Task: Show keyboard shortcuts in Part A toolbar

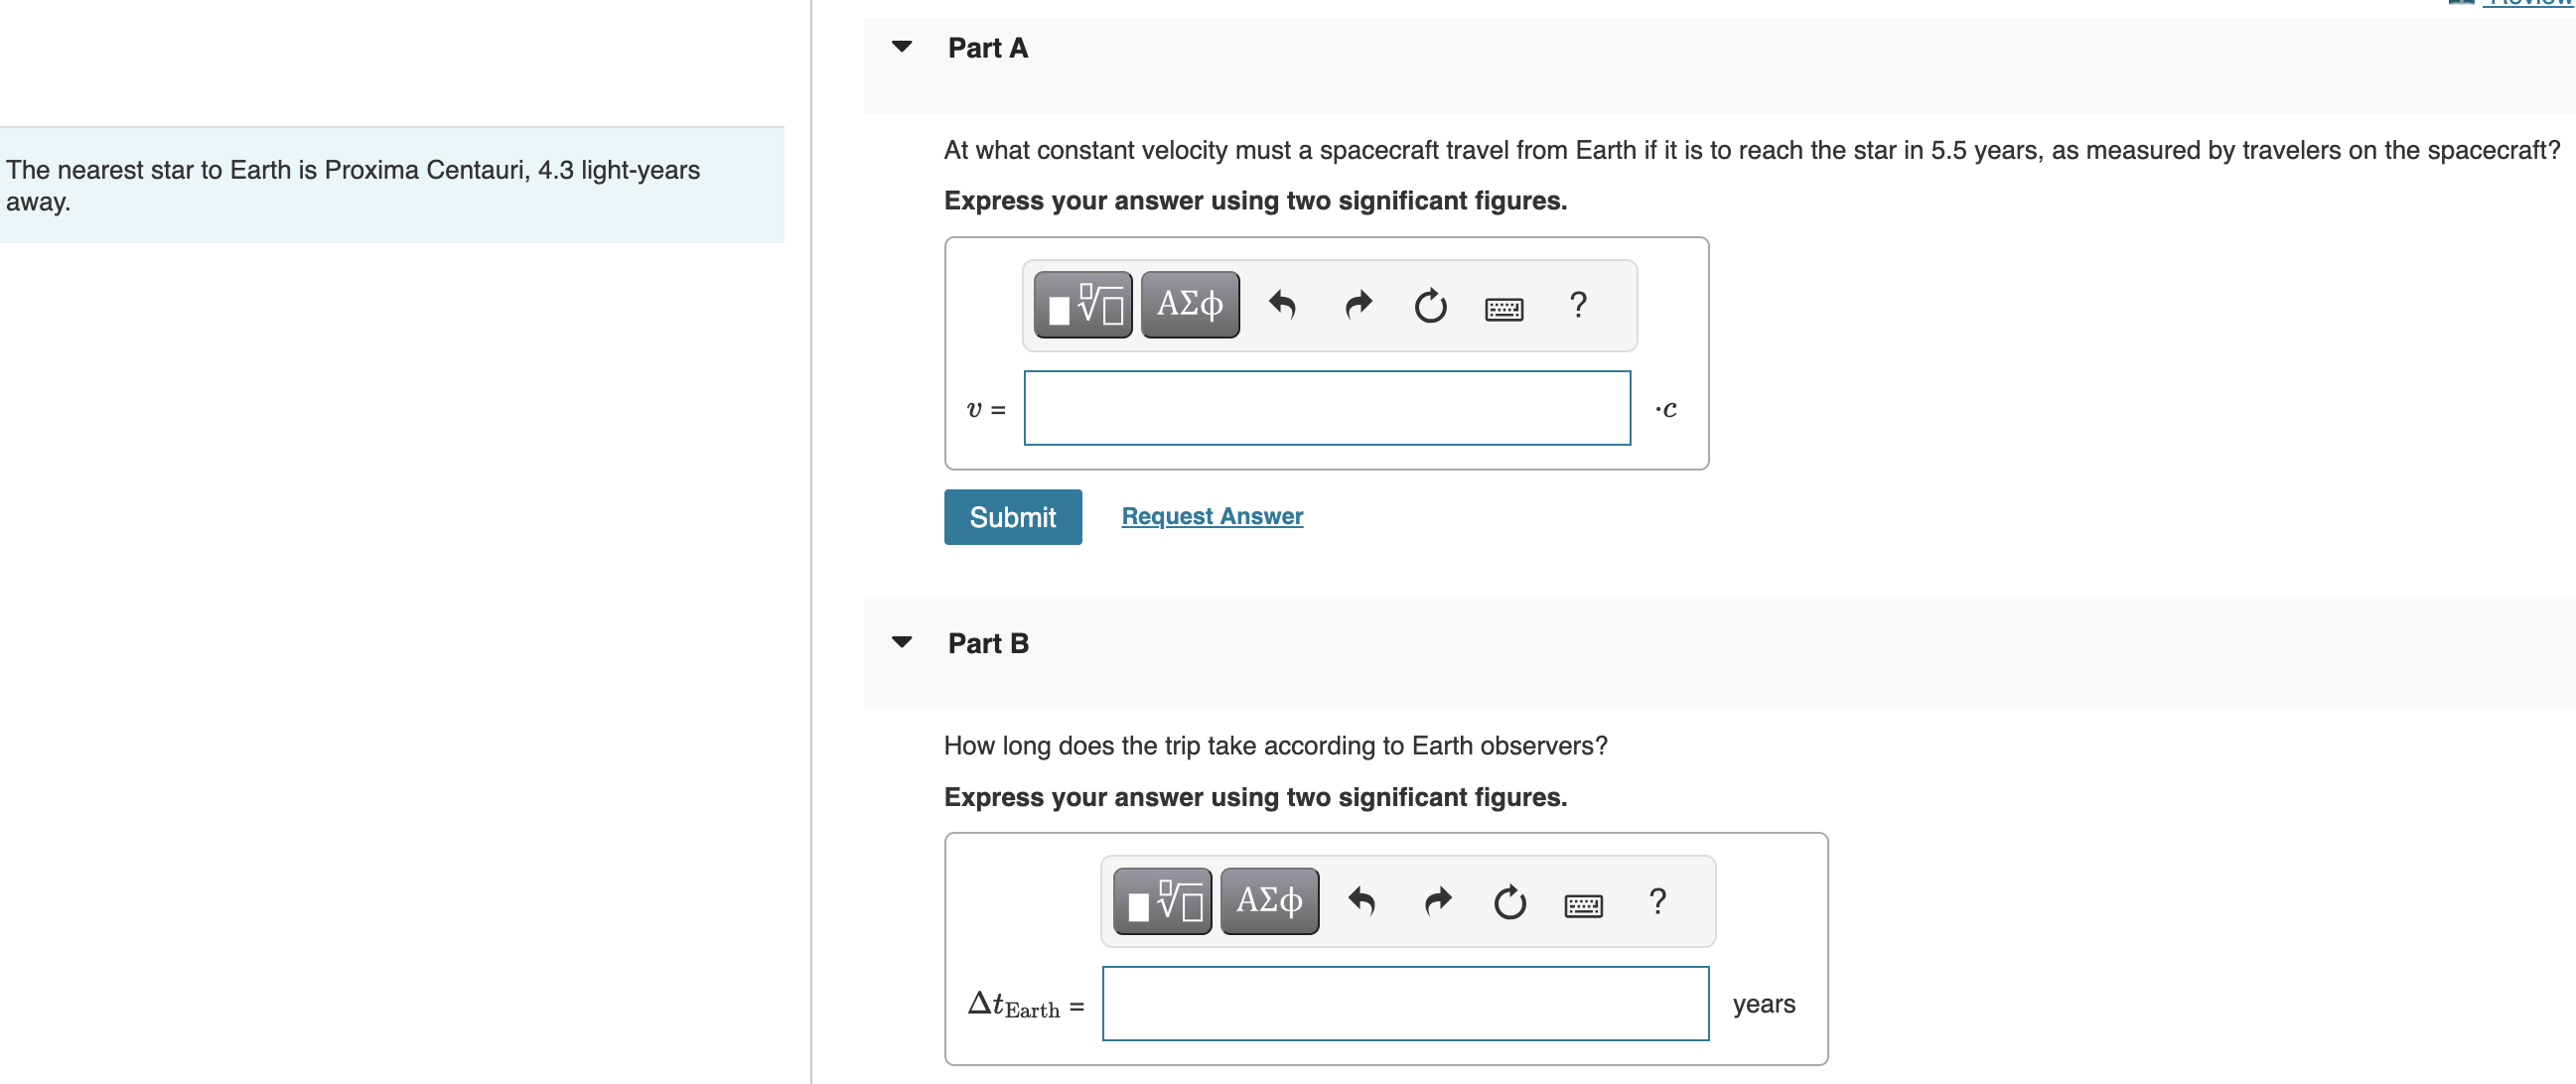Action: click(1503, 308)
